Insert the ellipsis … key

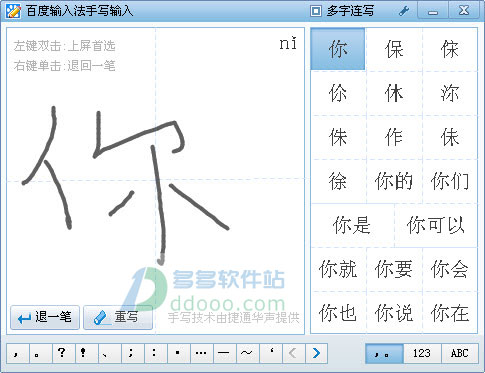(202, 353)
